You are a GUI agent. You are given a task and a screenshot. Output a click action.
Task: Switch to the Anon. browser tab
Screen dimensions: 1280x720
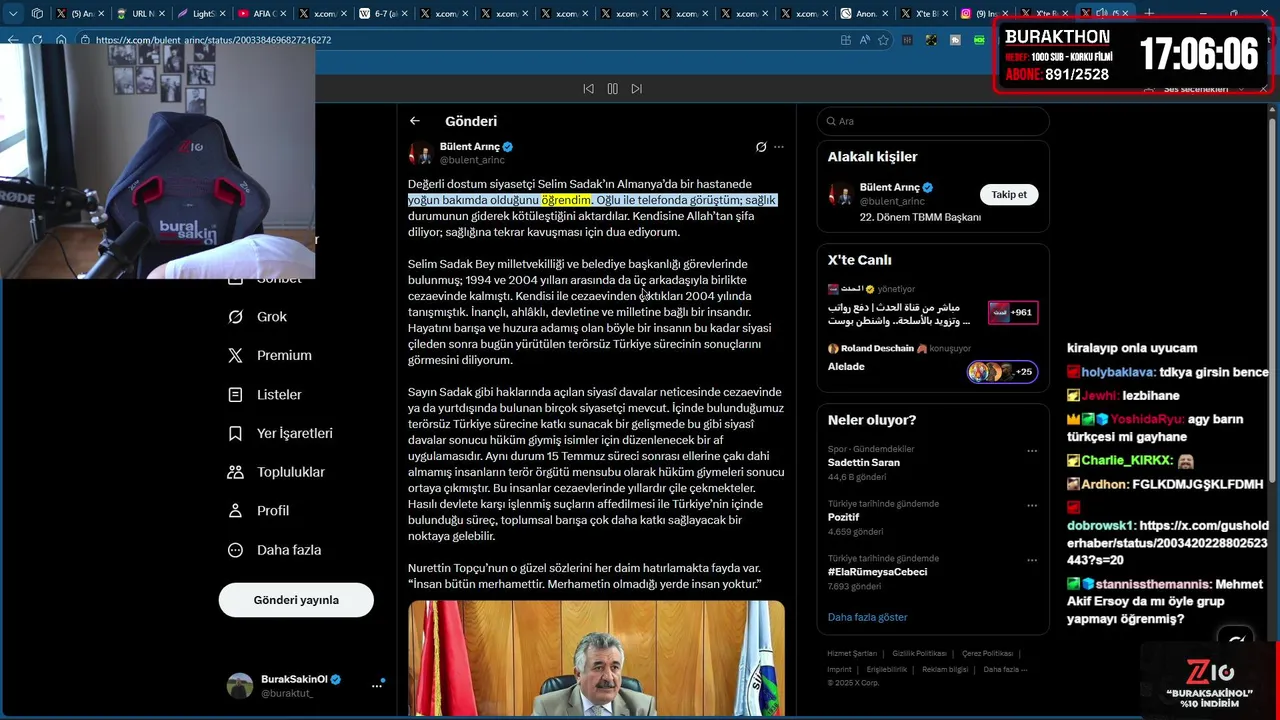pos(862,14)
